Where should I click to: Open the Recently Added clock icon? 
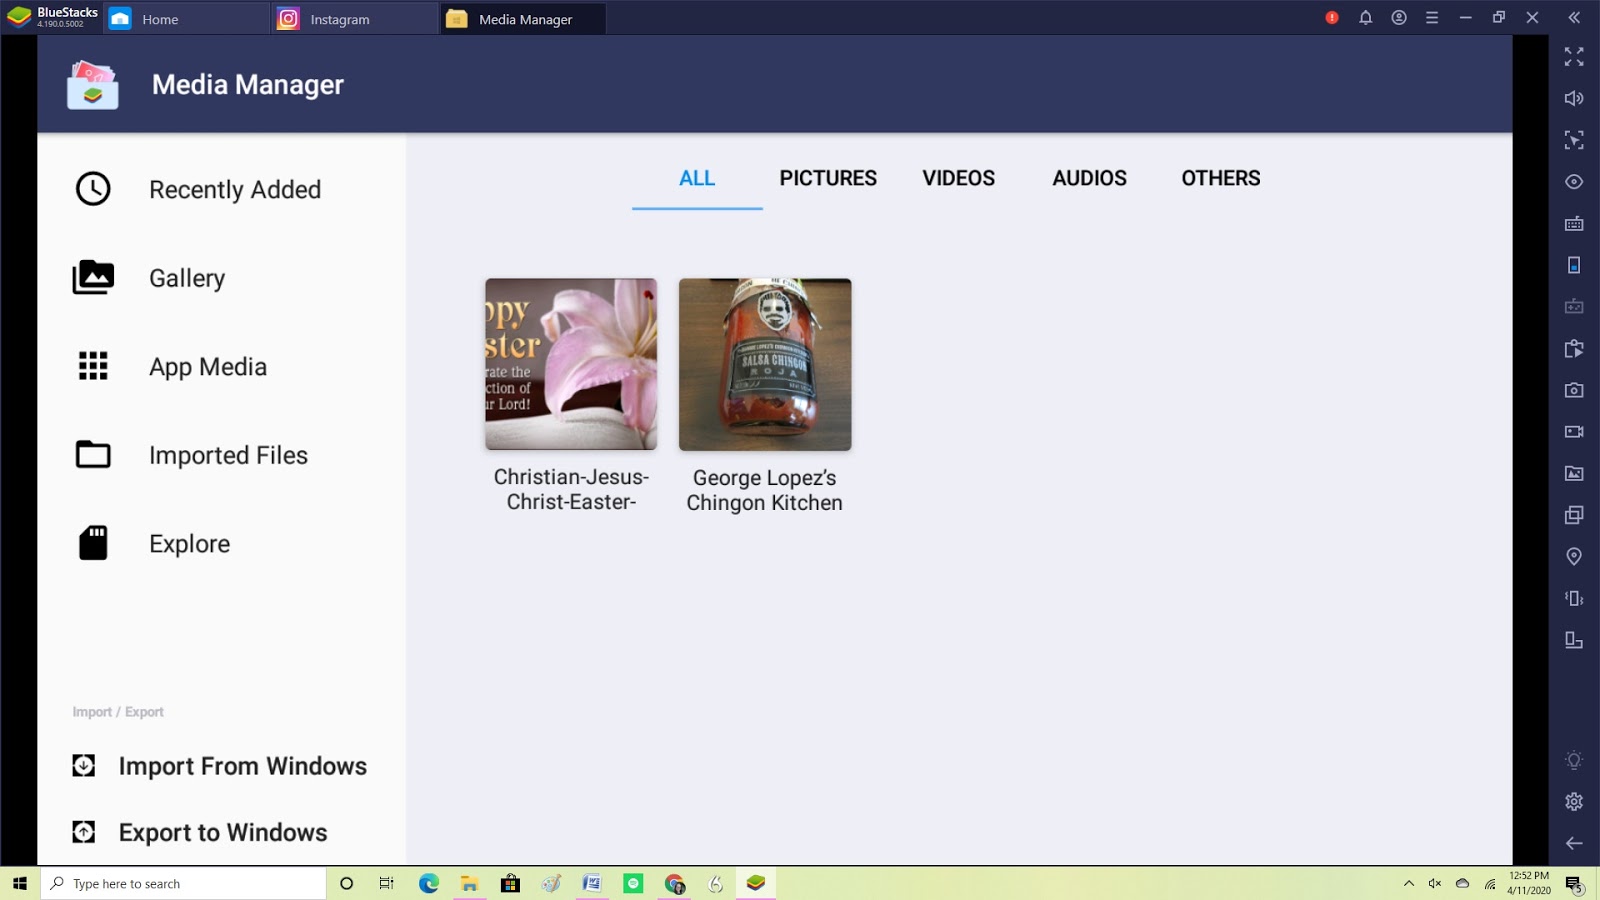click(93, 189)
